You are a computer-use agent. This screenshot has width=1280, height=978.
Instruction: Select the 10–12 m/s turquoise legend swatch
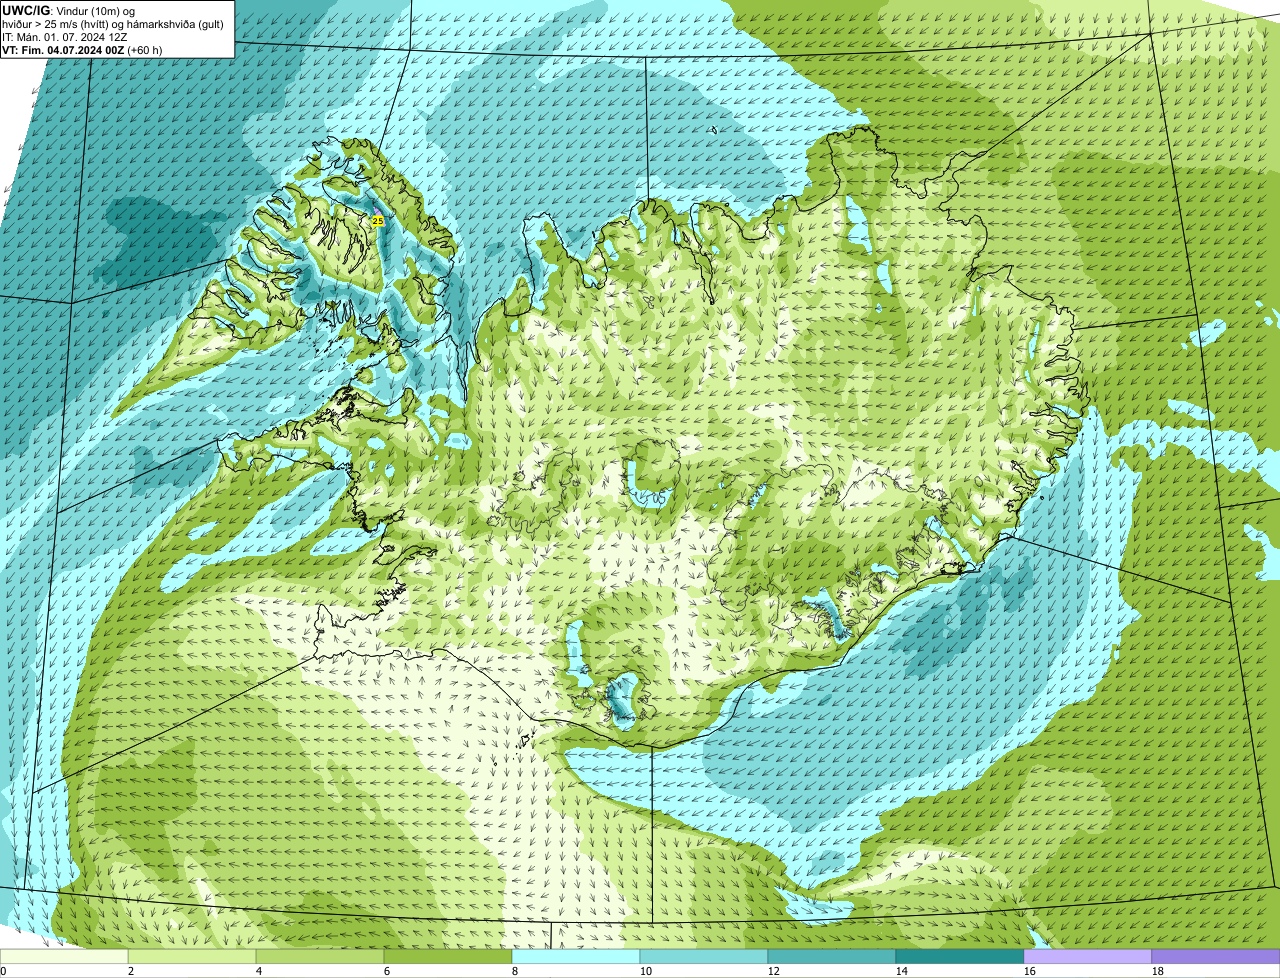(x=704, y=956)
